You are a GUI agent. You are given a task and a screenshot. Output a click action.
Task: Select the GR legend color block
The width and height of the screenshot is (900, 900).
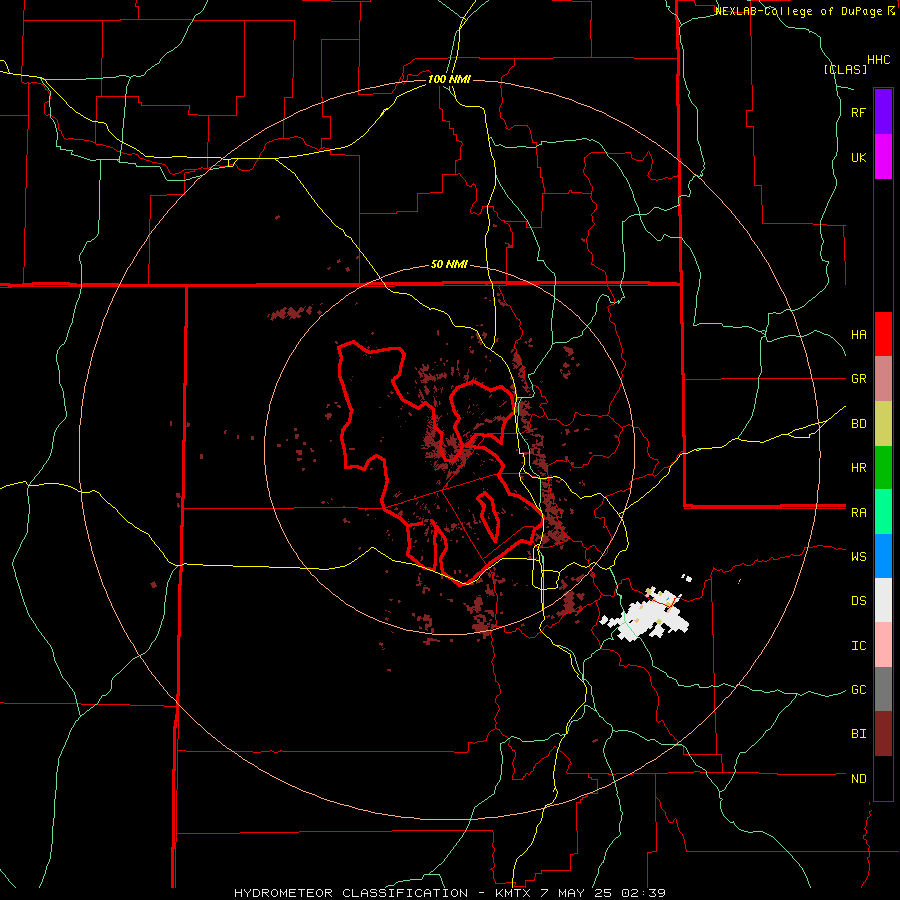[x=883, y=379]
